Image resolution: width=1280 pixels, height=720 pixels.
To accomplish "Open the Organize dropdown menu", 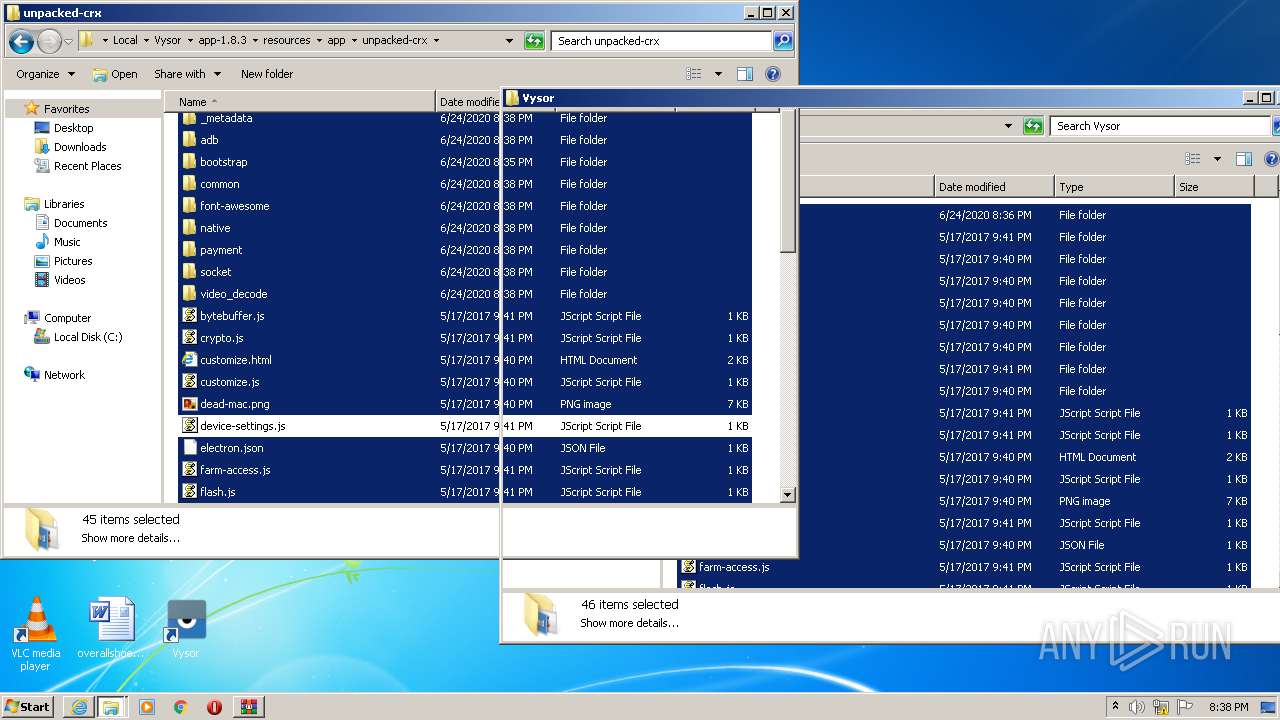I will click(x=45, y=74).
